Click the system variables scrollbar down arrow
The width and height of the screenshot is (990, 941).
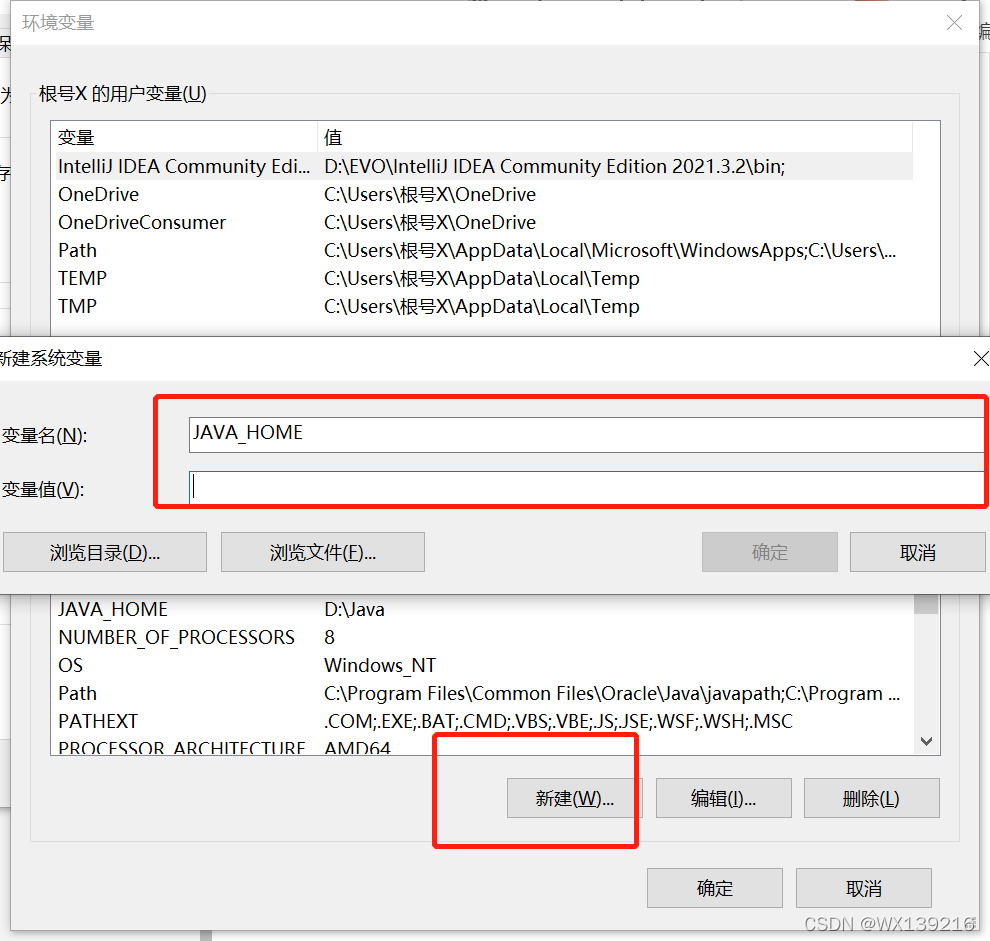coord(926,741)
